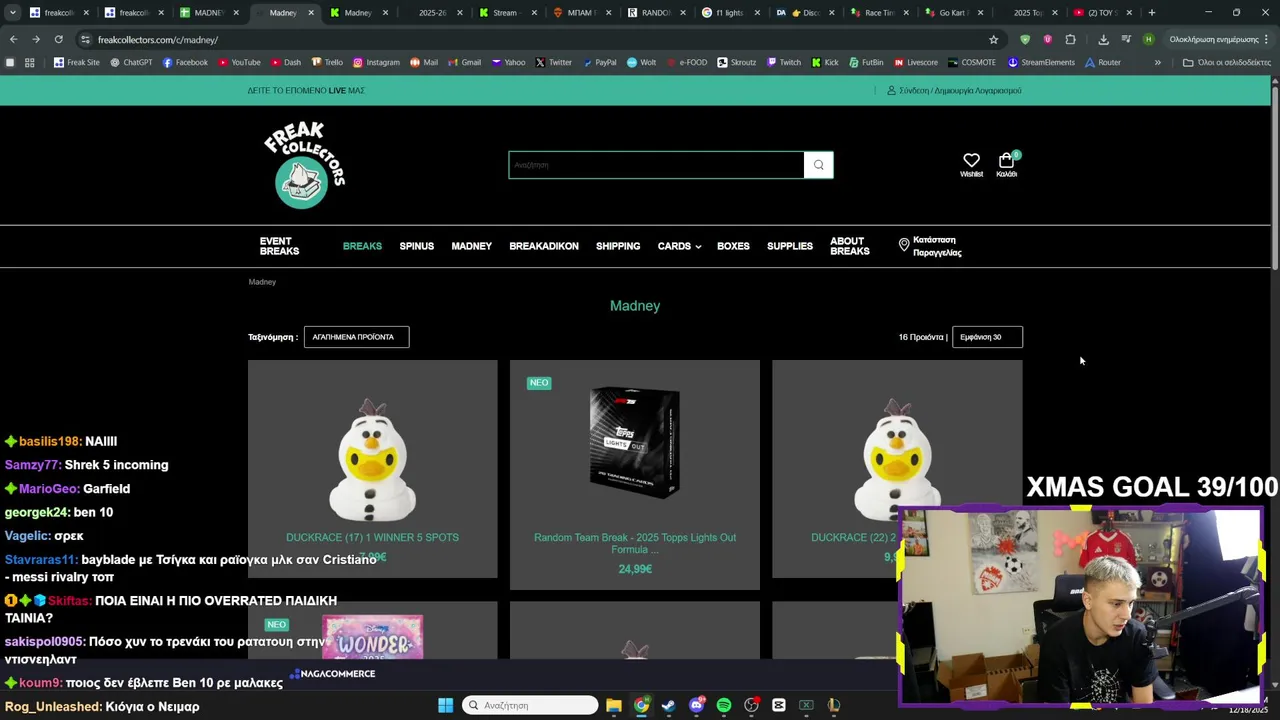Screen dimensions: 1280x720
Task: Open the BOXES menu item
Action: pos(733,246)
